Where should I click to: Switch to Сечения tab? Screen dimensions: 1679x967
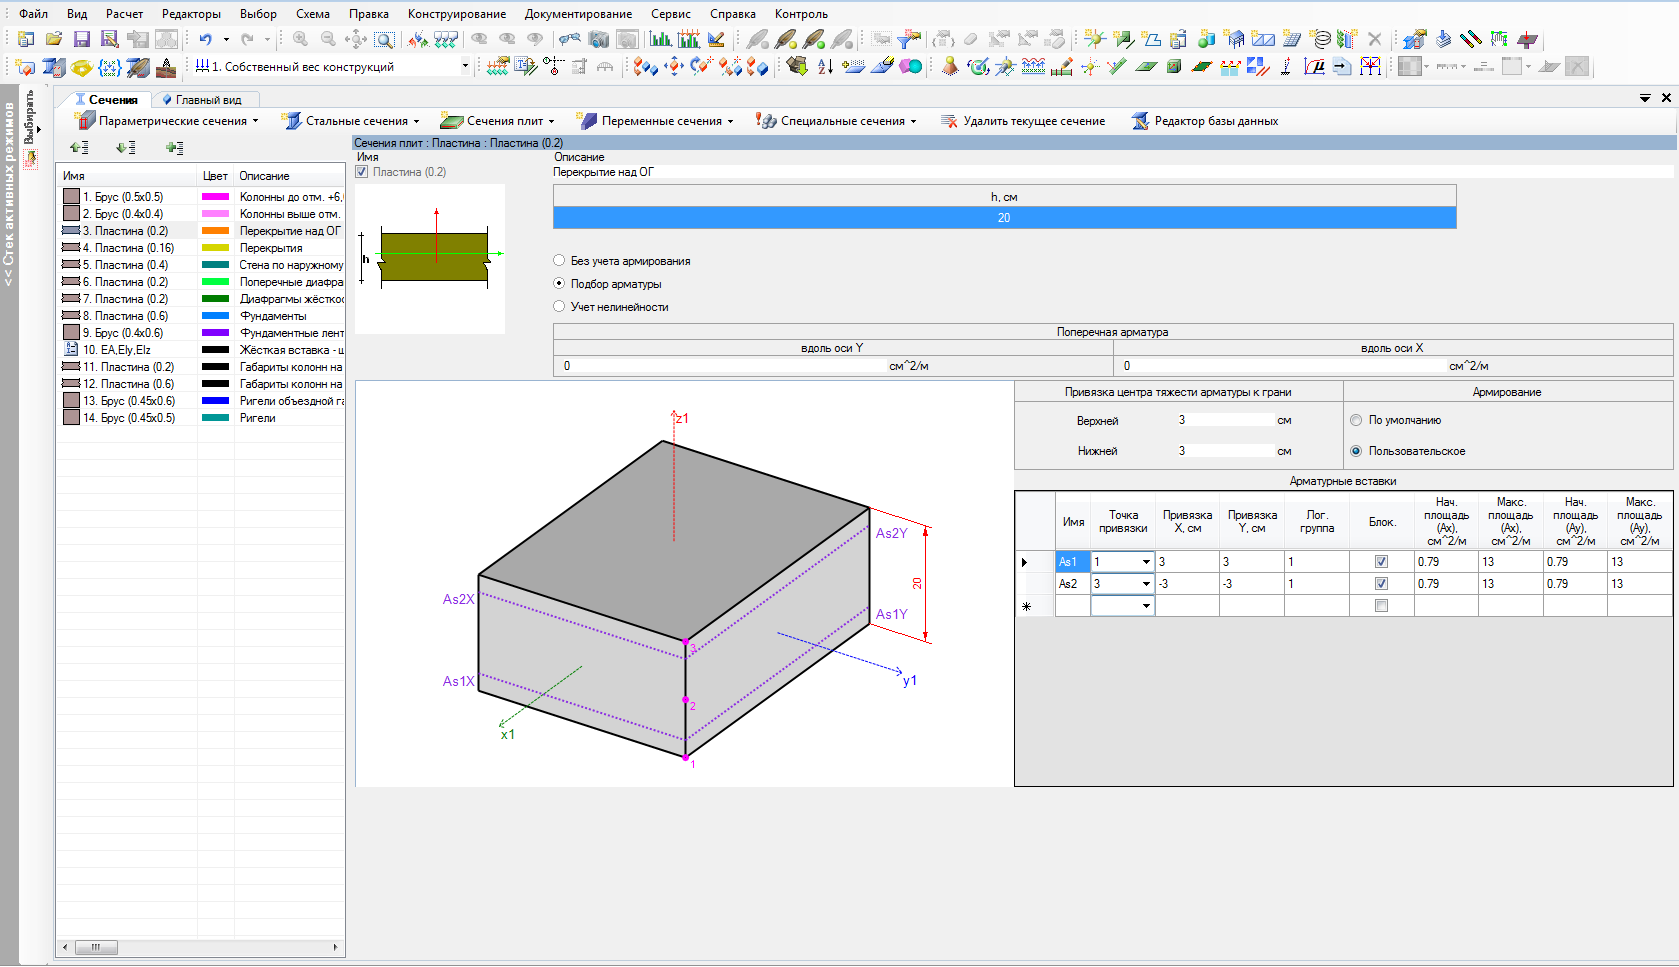pos(106,100)
